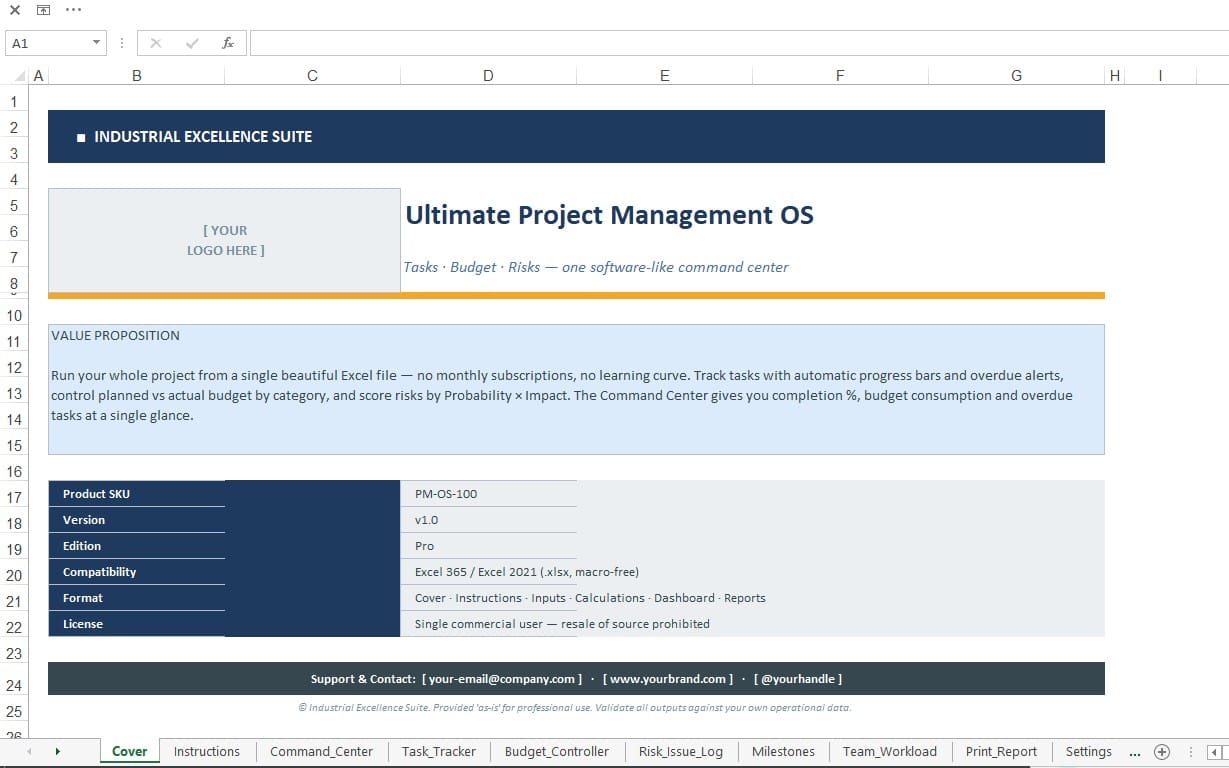Click the Single commercial user license text
Screen dimensions: 1229x768
(x=562, y=624)
